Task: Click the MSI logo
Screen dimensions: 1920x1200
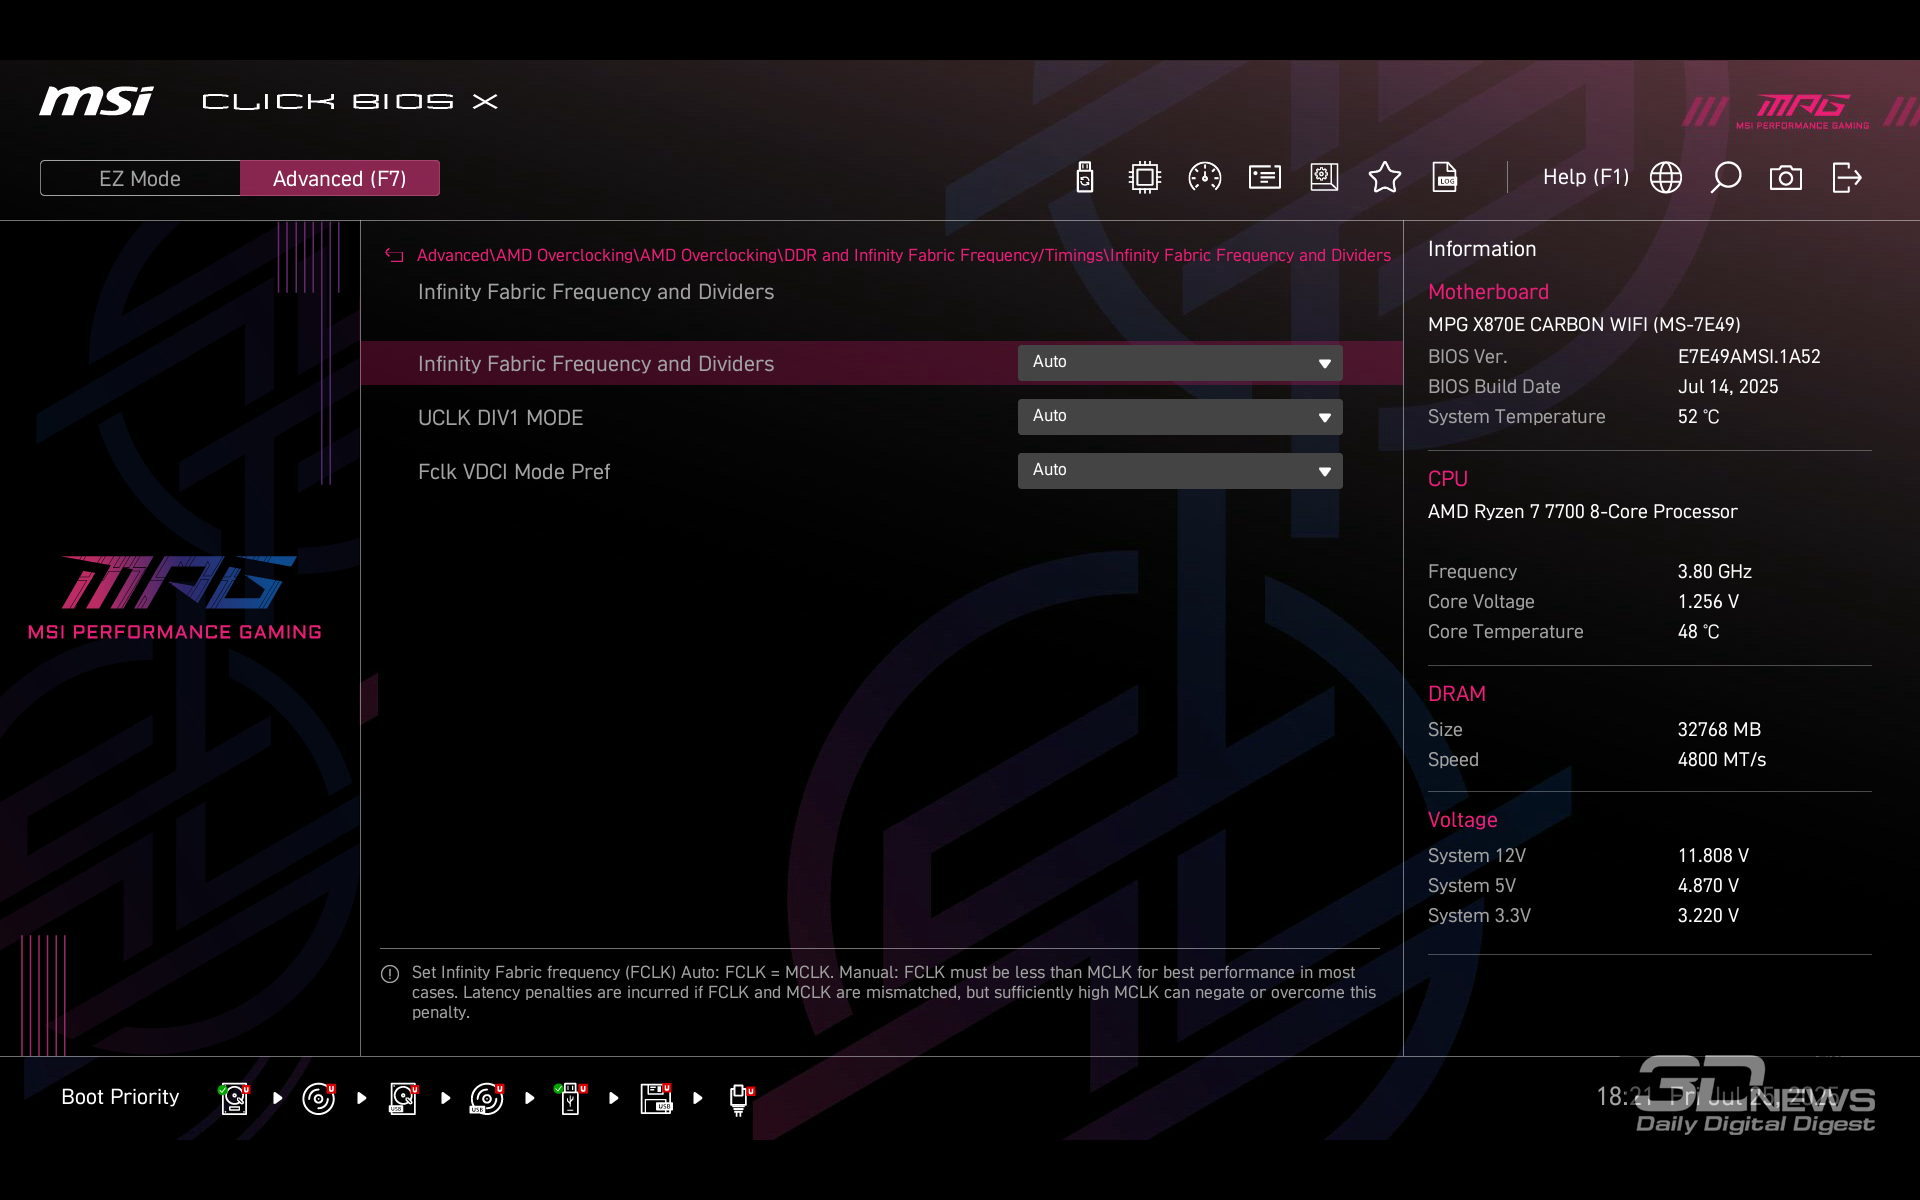Action: (x=97, y=101)
